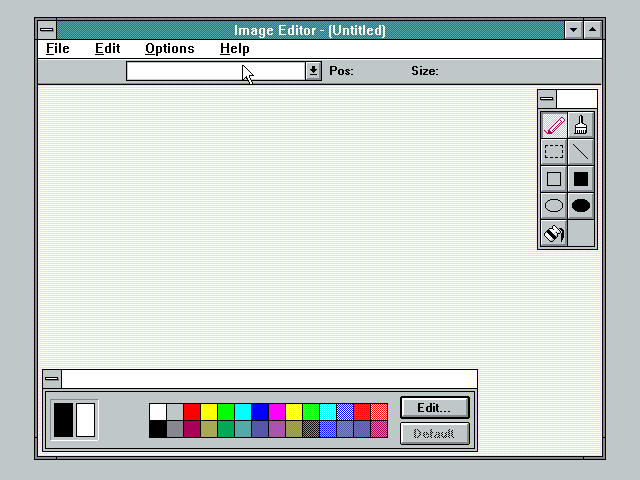Image resolution: width=640 pixels, height=480 pixels.
Task: Pick the hot pink swatch
Action: click(362, 412)
